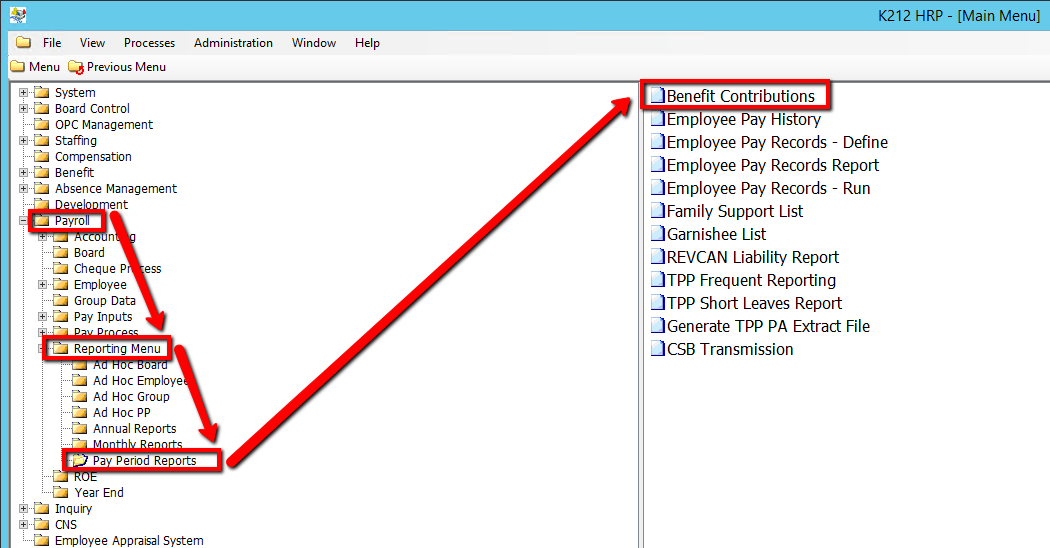Open the Administration menu
1050x548 pixels.
(233, 43)
